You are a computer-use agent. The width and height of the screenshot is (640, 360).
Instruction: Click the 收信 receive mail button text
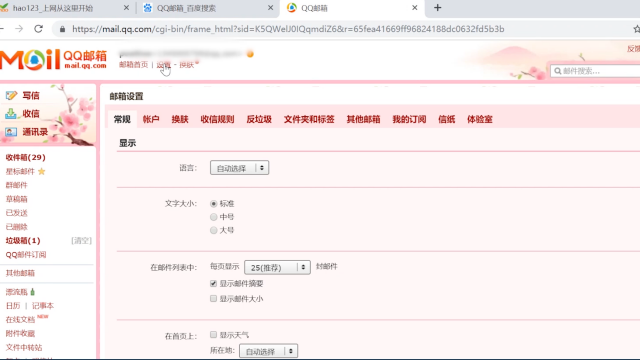[31, 113]
